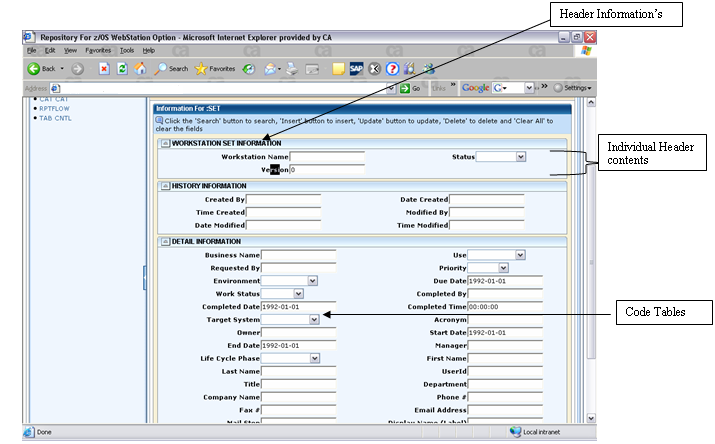Image resolution: width=715 pixels, height=444 pixels.
Task: Open the Google toolbar logo
Action: pyautogui.click(x=475, y=88)
